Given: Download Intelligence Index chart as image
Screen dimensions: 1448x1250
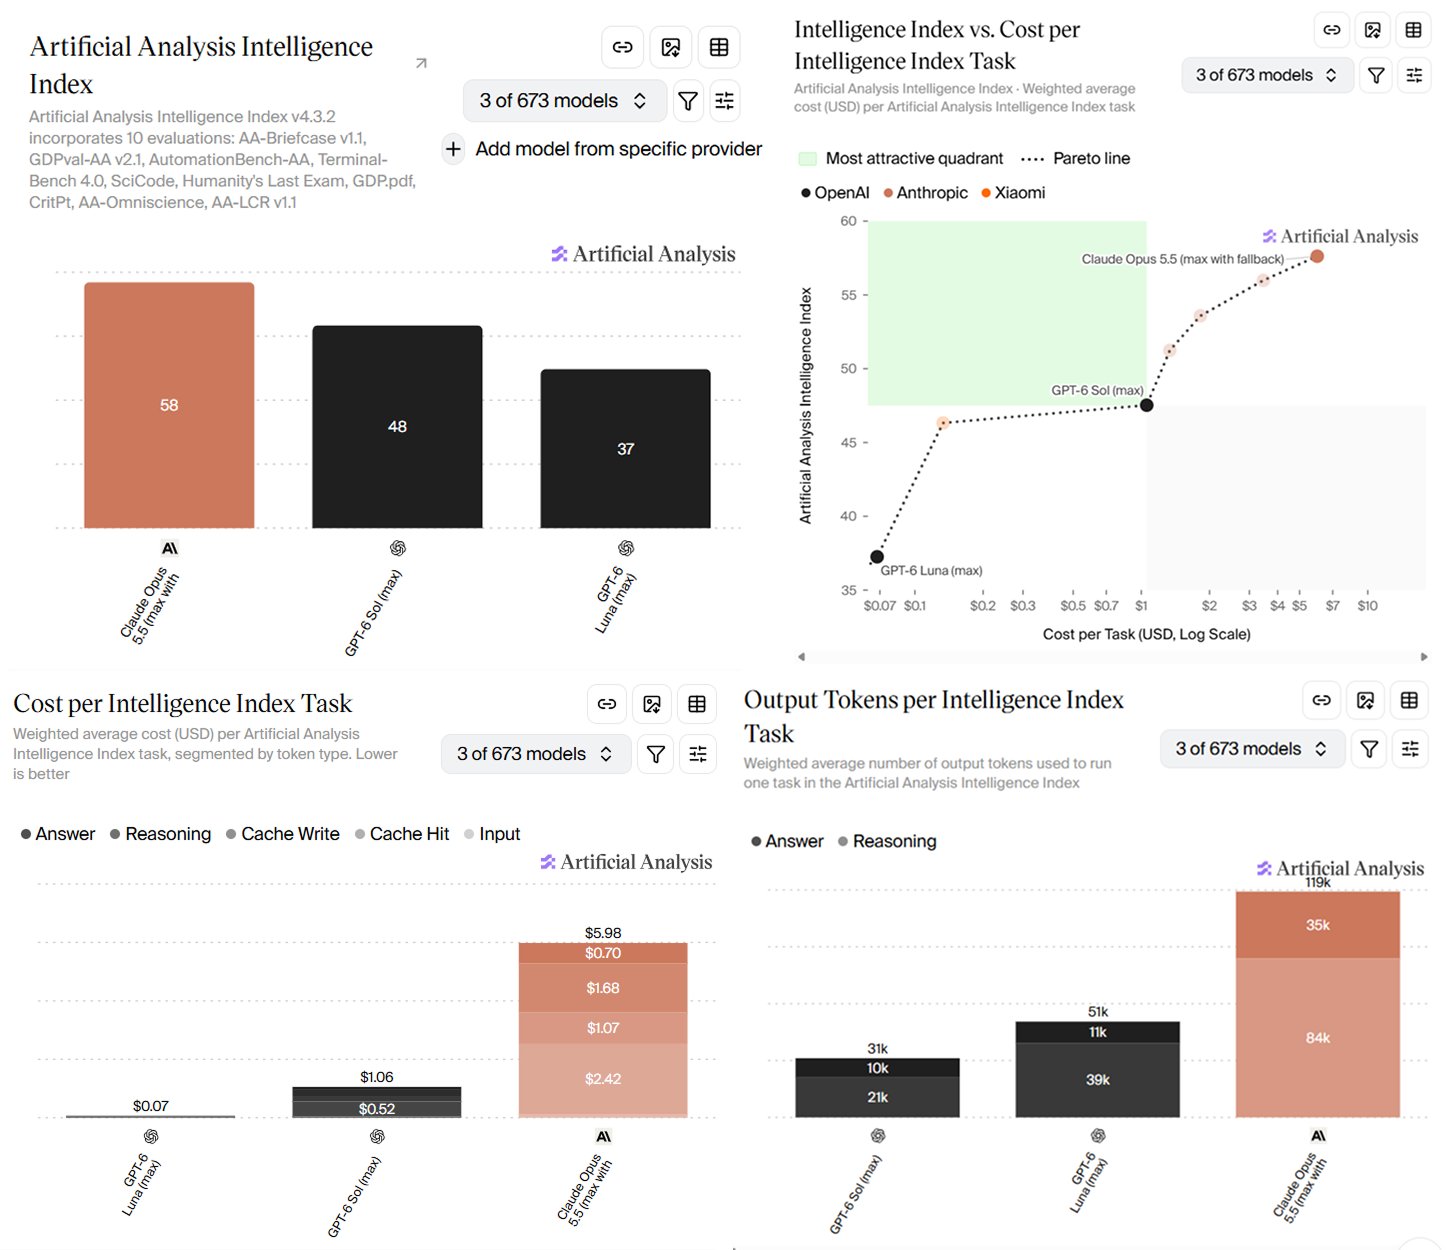Looking at the screenshot, I should pos(671,47).
